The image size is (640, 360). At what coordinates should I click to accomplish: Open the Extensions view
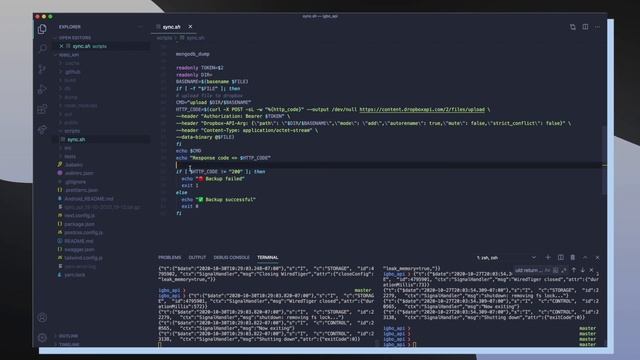coord(42,109)
